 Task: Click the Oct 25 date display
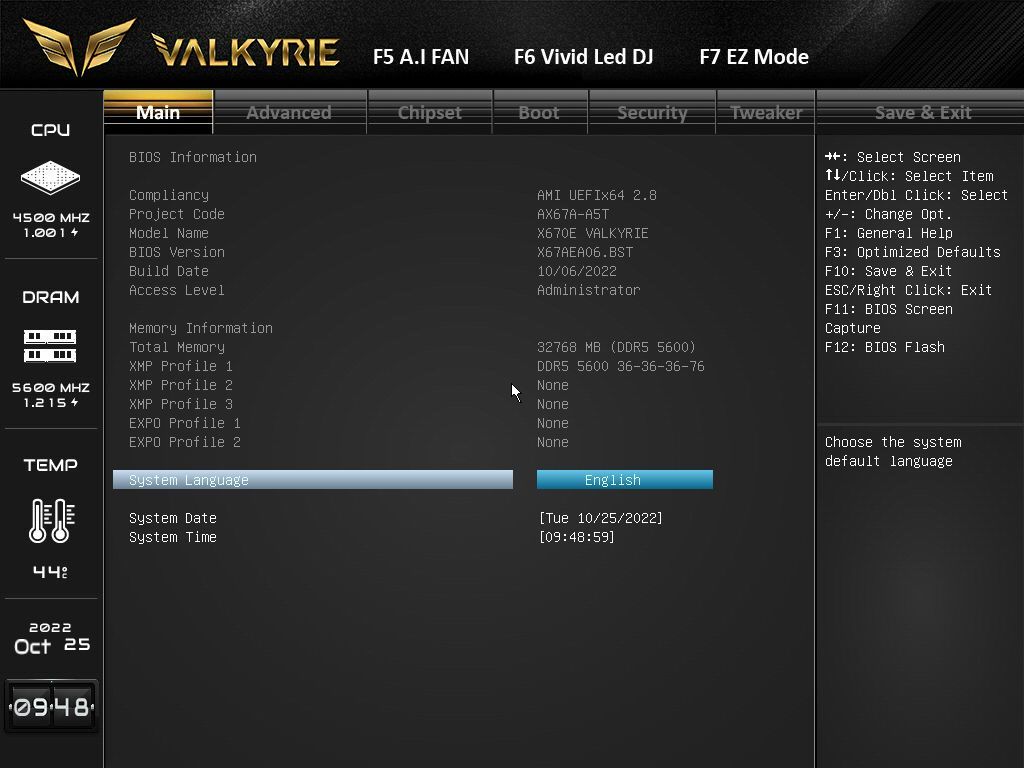click(52, 646)
